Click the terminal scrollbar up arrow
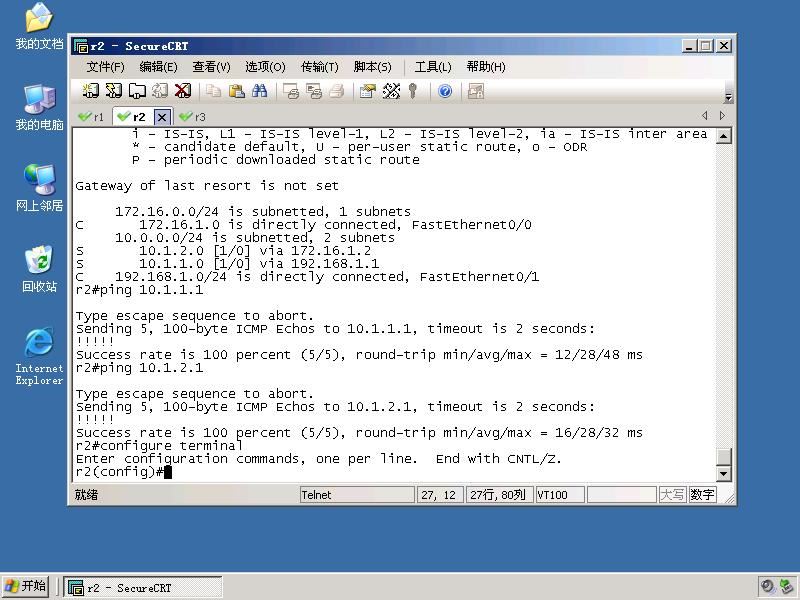This screenshot has width=800, height=600. coord(723,136)
